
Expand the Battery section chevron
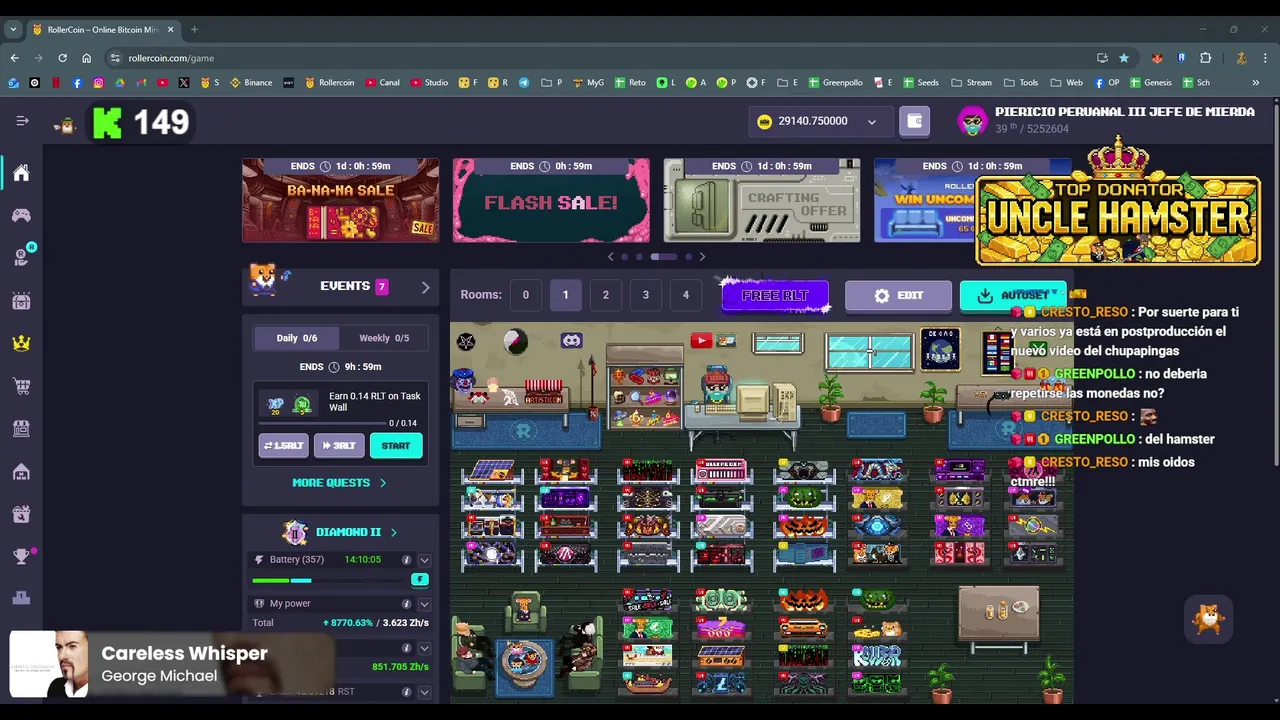(x=424, y=560)
